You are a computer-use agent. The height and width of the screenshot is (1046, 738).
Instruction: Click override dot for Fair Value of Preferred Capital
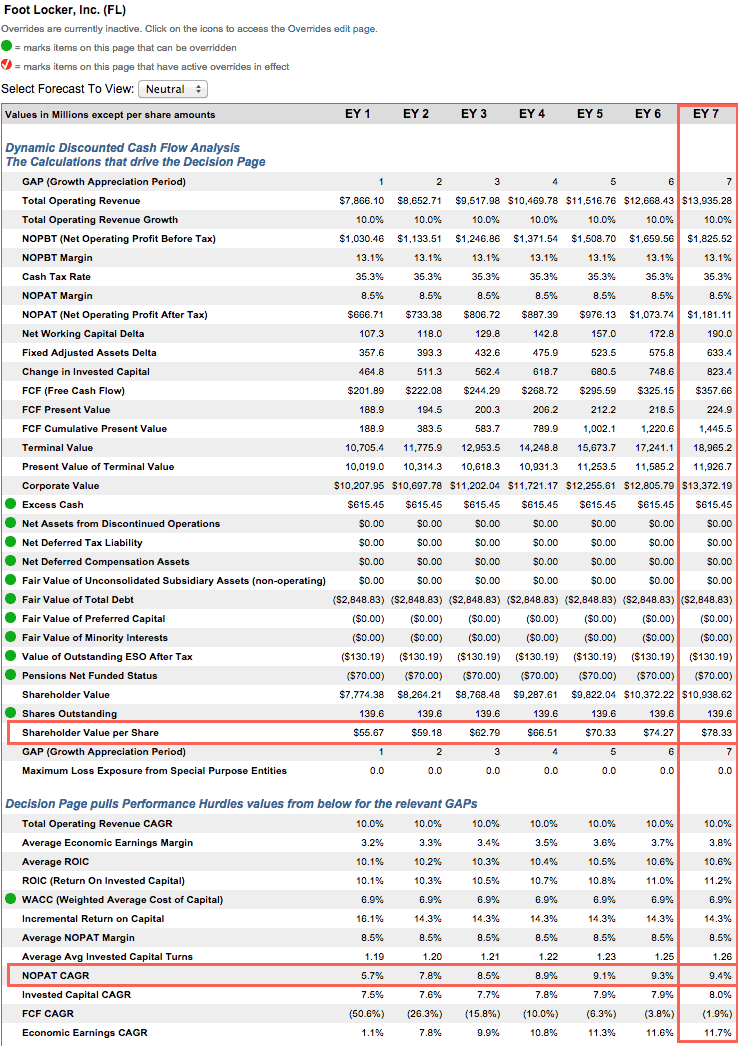(10, 618)
